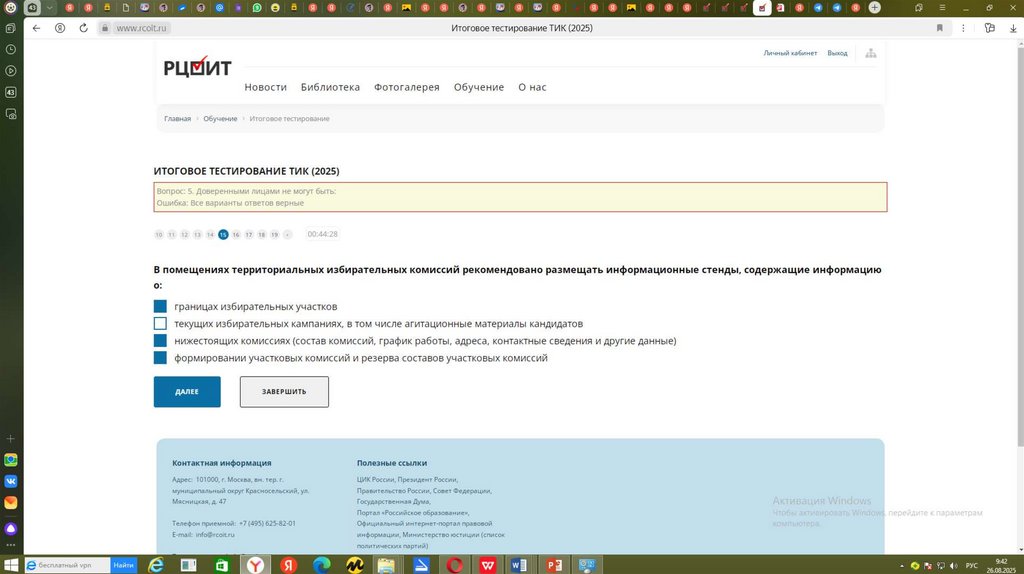Image resolution: width=1024 pixels, height=574 pixels.
Task: Open the browser hamburger settings menu
Action: coord(942,8)
